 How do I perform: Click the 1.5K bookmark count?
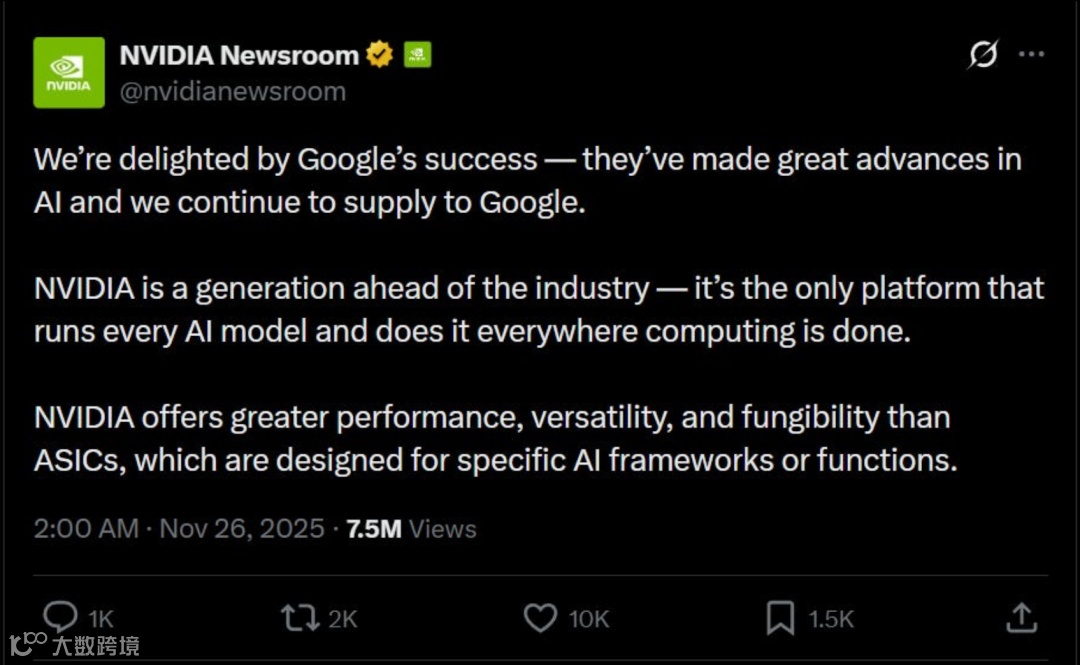coord(831,619)
